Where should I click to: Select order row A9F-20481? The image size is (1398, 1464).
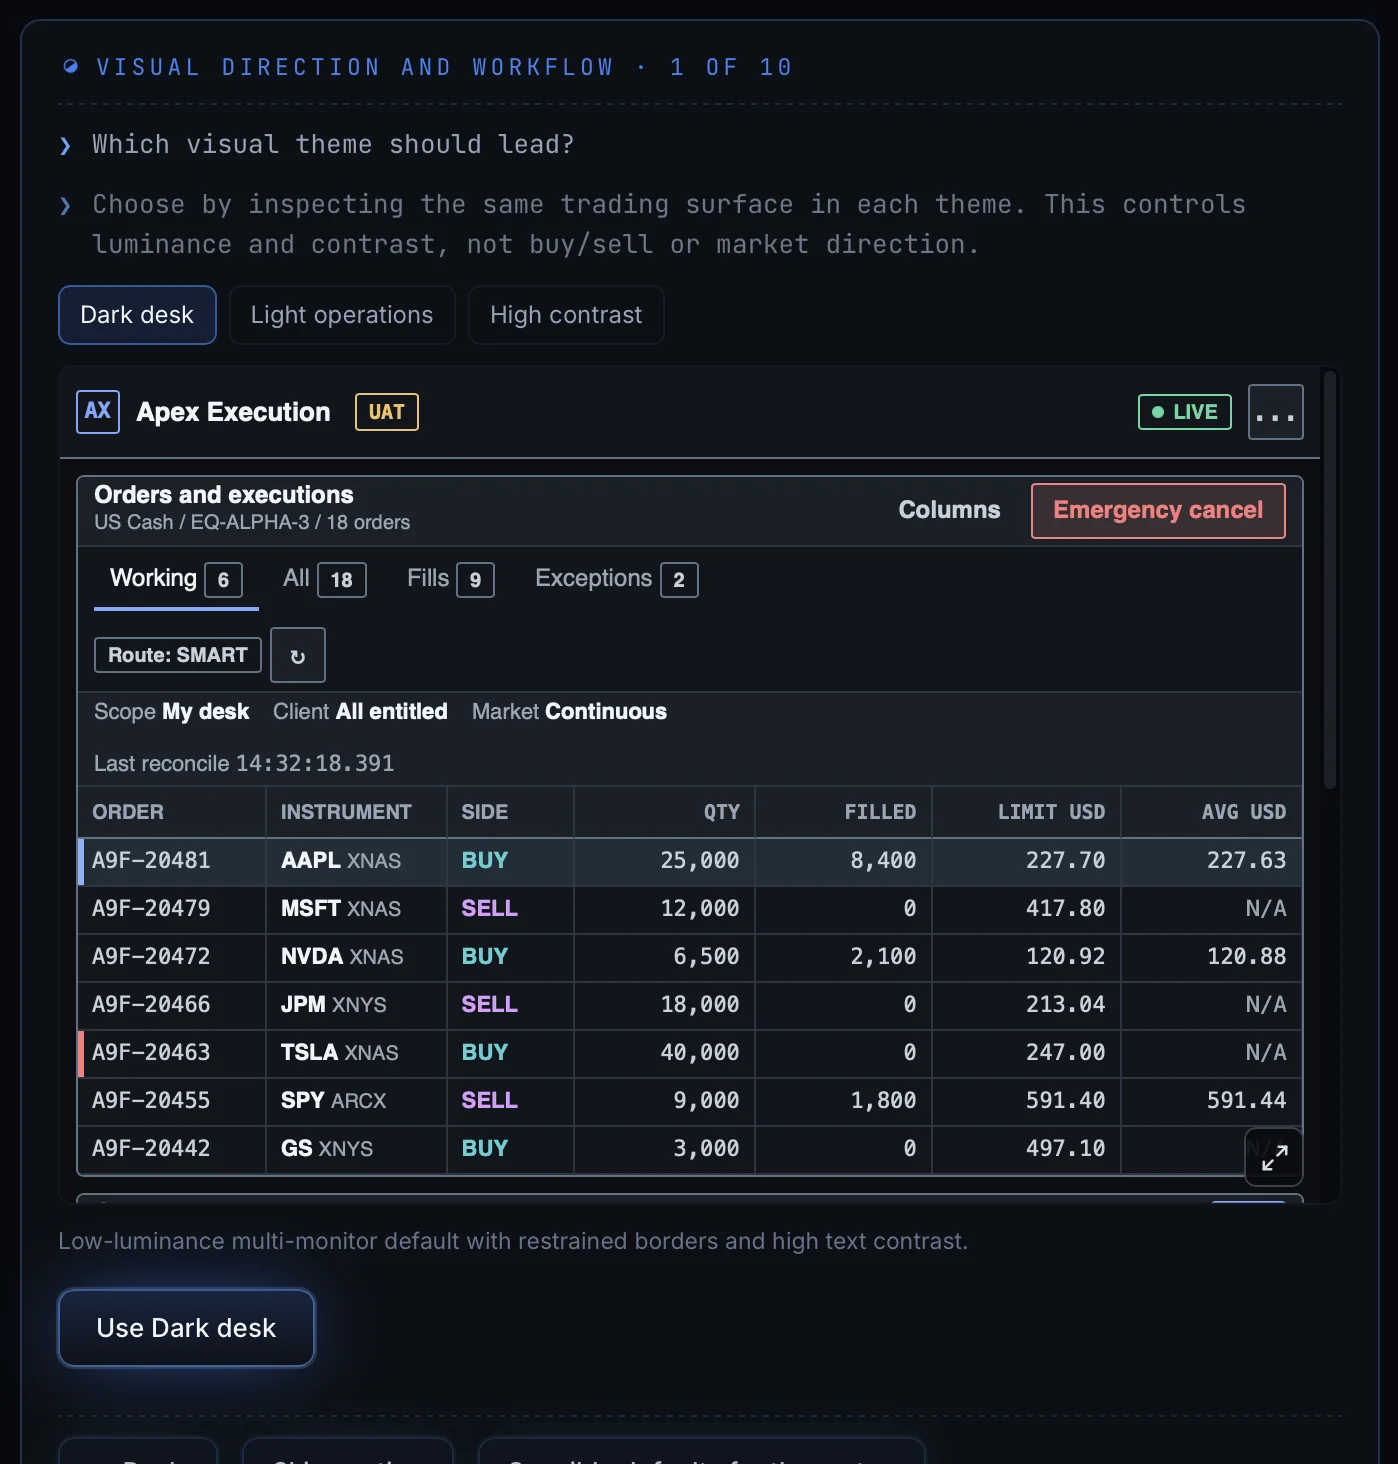click(x=690, y=861)
